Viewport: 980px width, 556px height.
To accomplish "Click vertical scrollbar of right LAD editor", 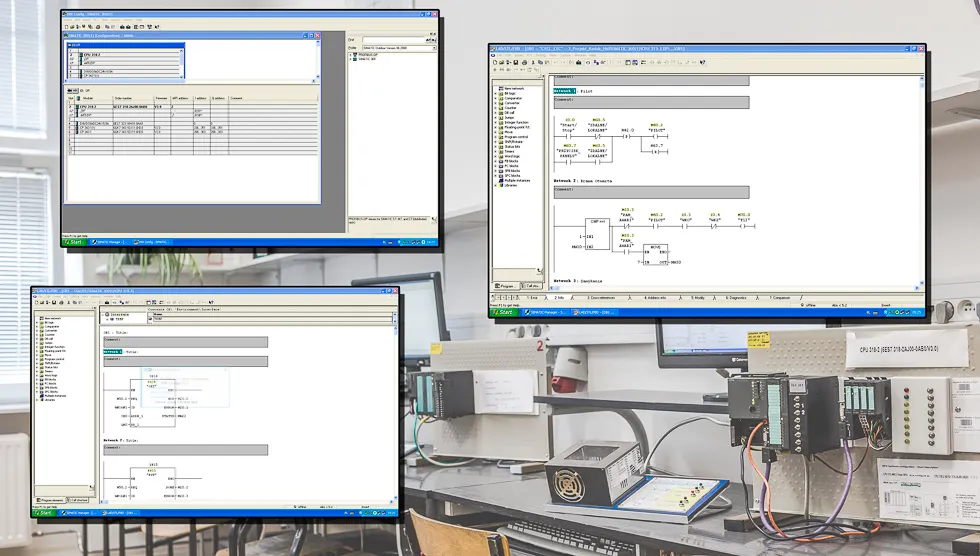I will tap(921, 180).
